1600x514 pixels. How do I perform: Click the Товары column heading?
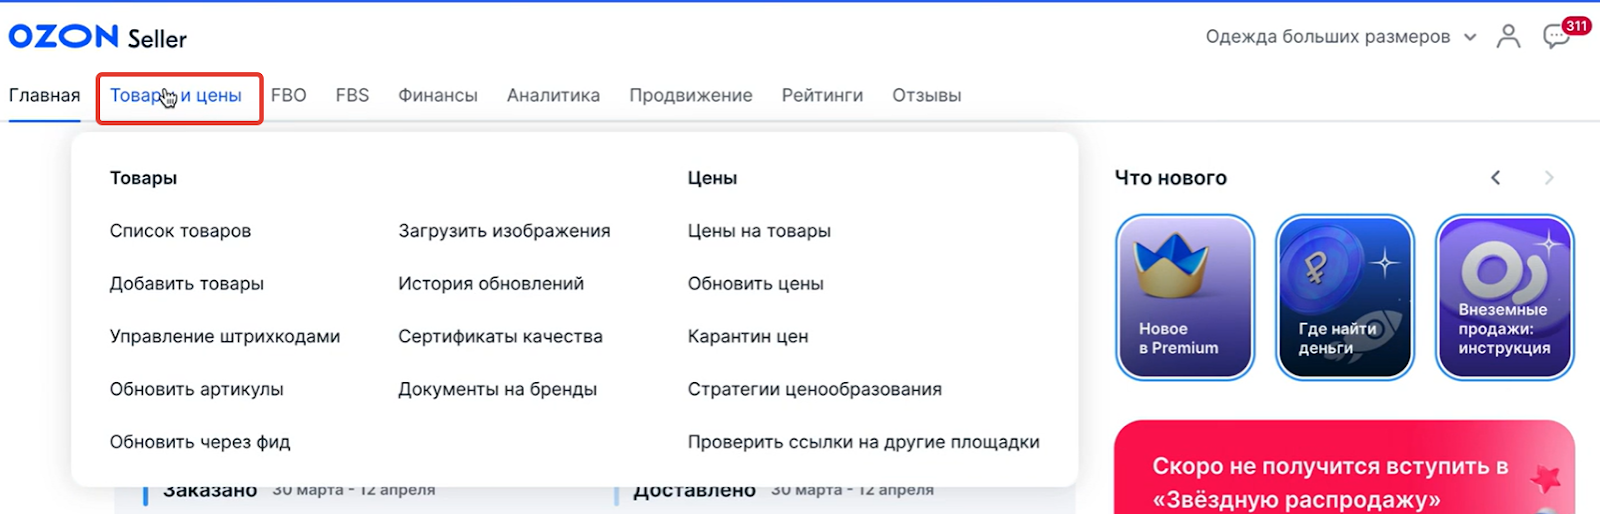tap(143, 178)
